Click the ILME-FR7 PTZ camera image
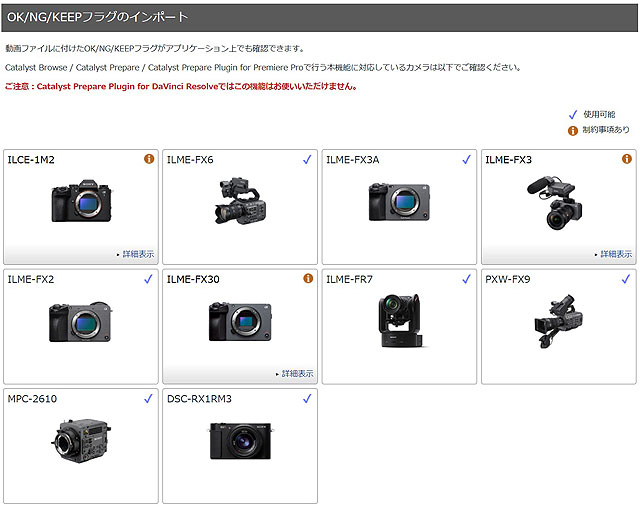Image resolution: width=640 pixels, height=507 pixels. tap(400, 320)
